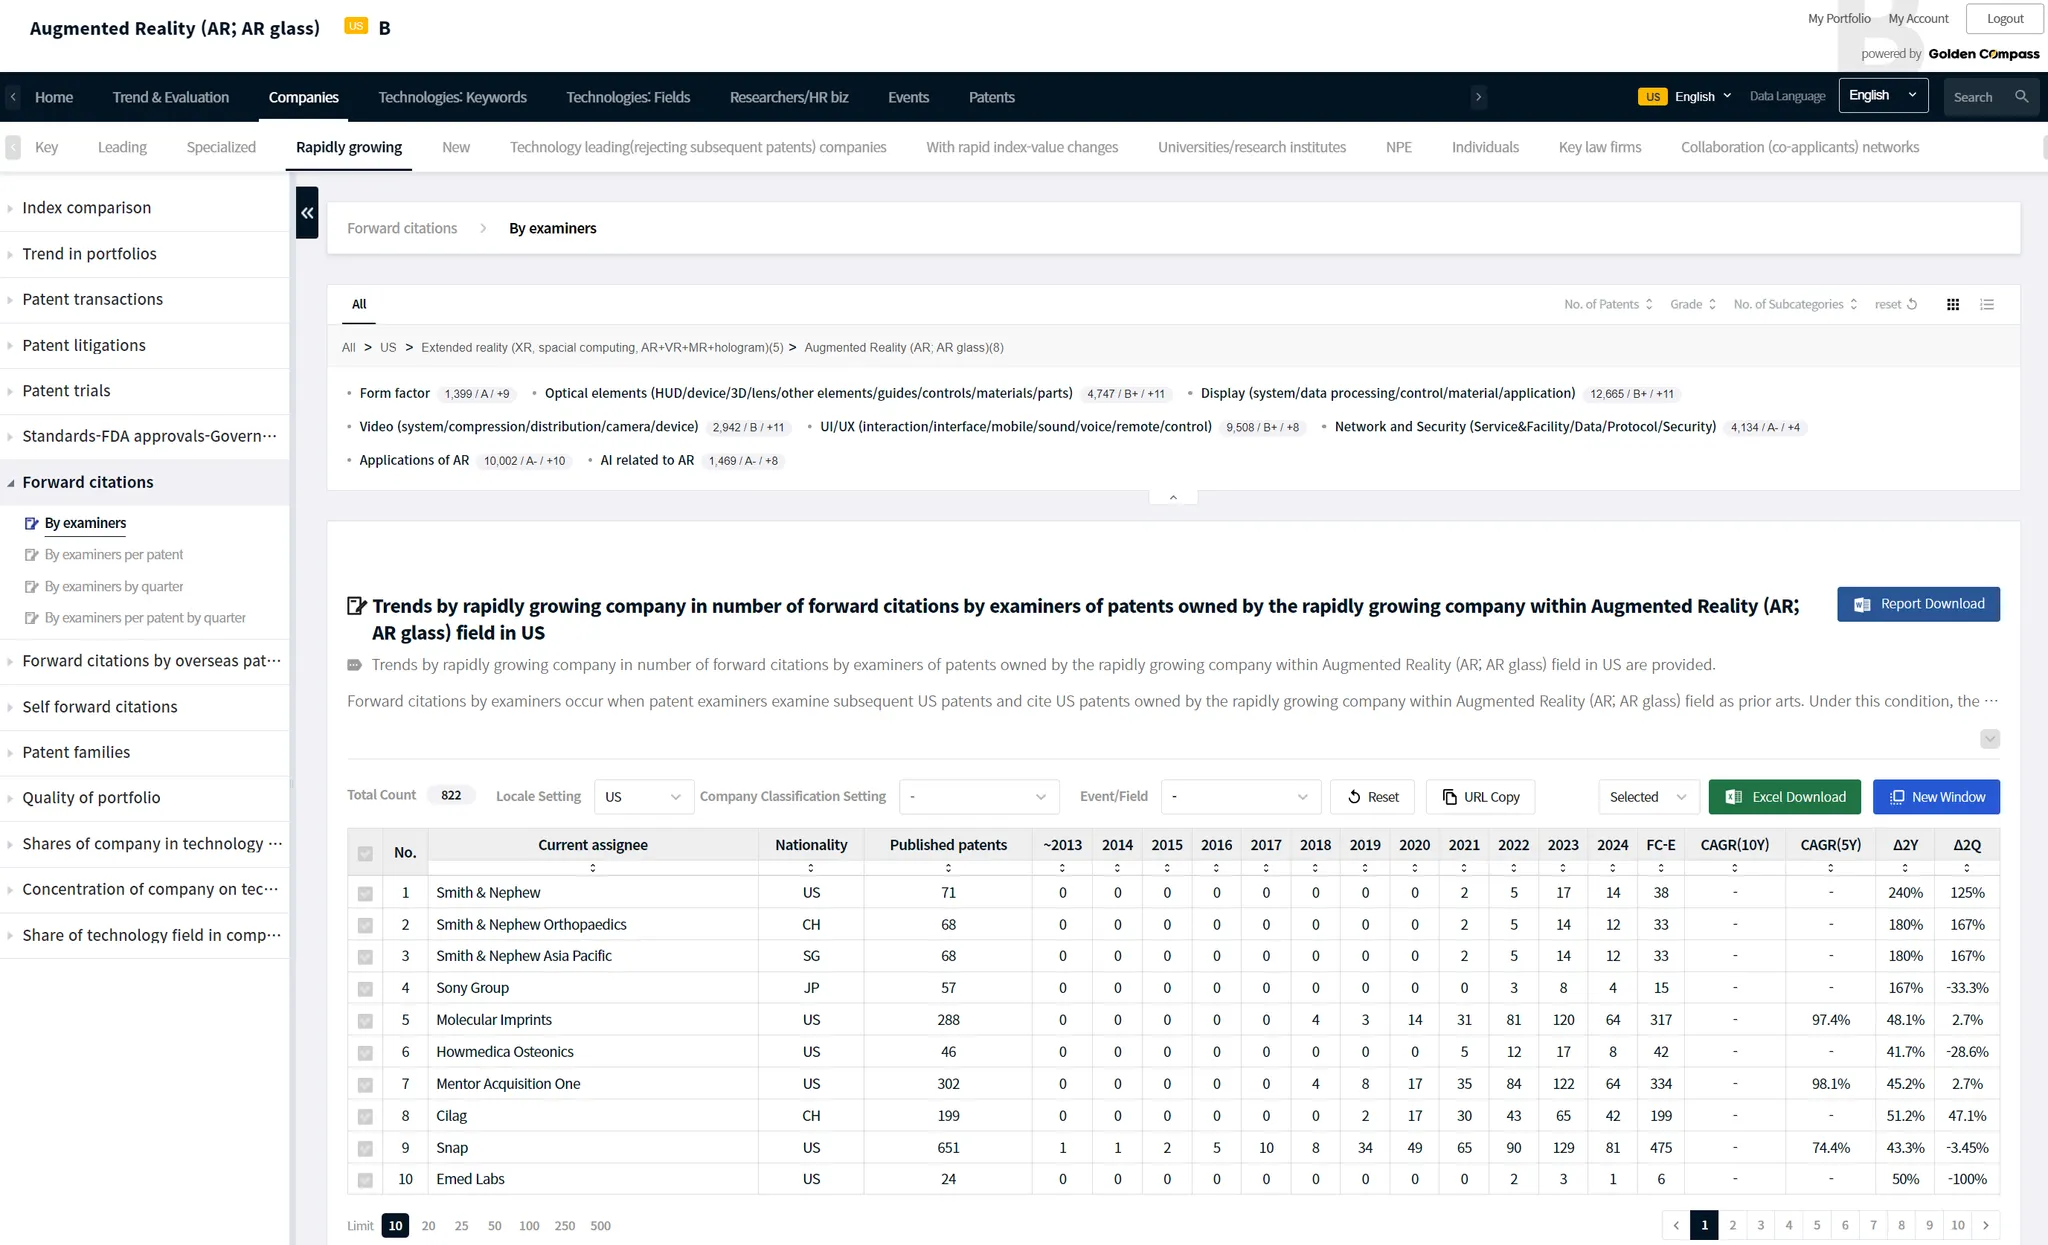Switch to grid view icon

point(1952,304)
